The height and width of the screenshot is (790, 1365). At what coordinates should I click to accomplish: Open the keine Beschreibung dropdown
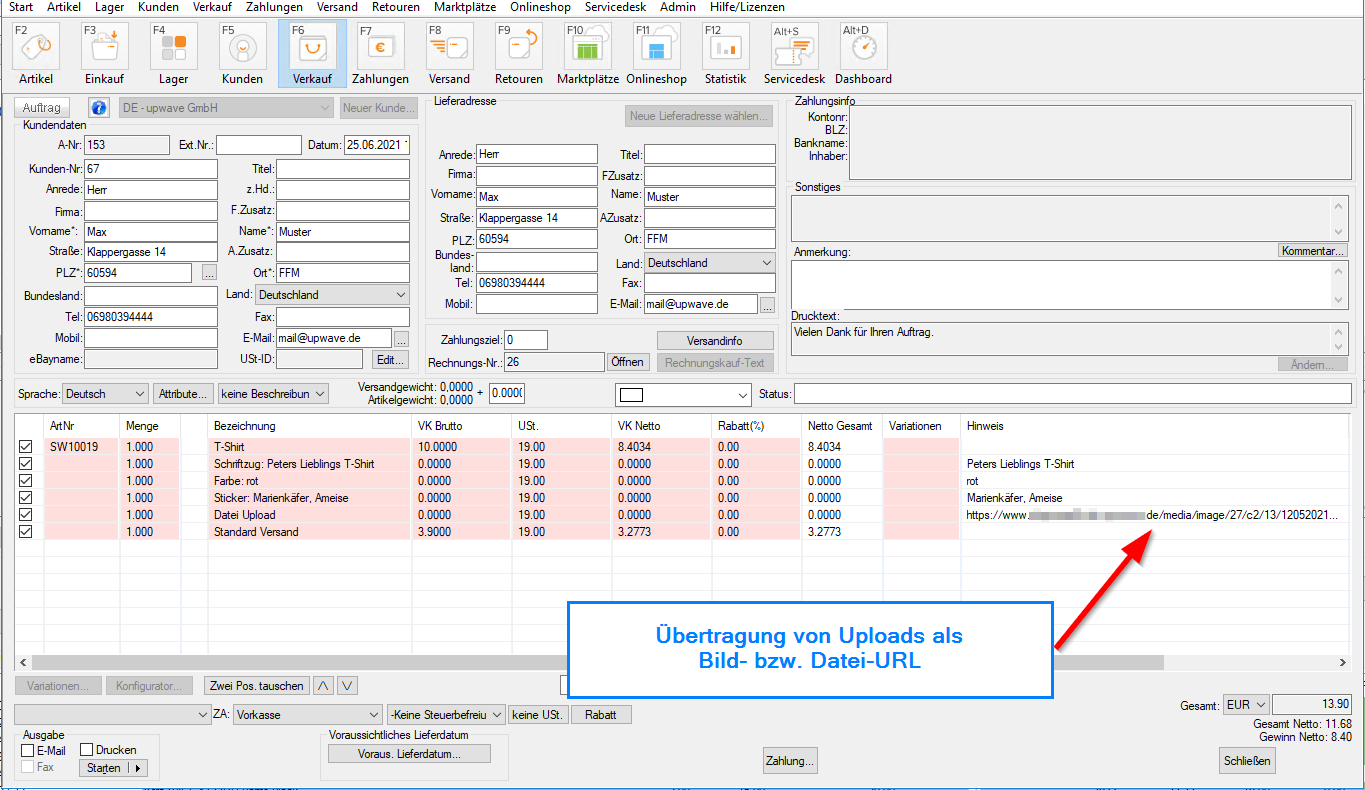click(x=273, y=394)
